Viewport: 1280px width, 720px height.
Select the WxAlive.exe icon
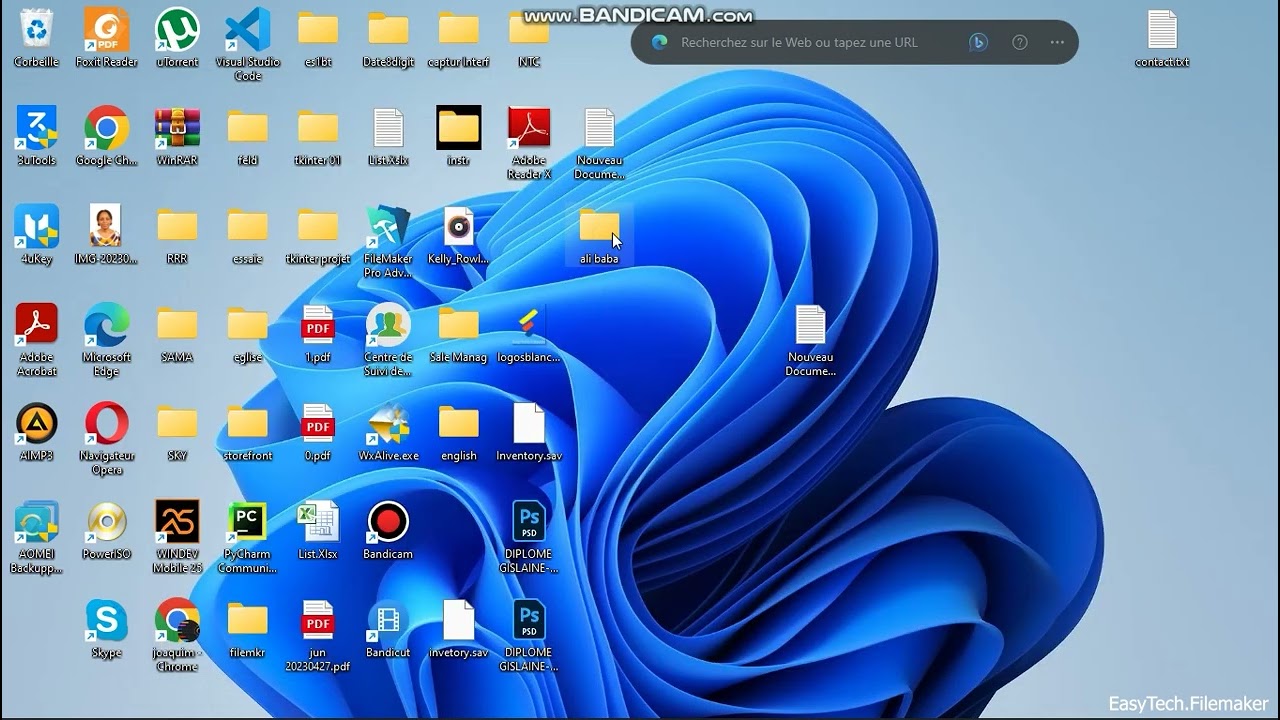(388, 423)
